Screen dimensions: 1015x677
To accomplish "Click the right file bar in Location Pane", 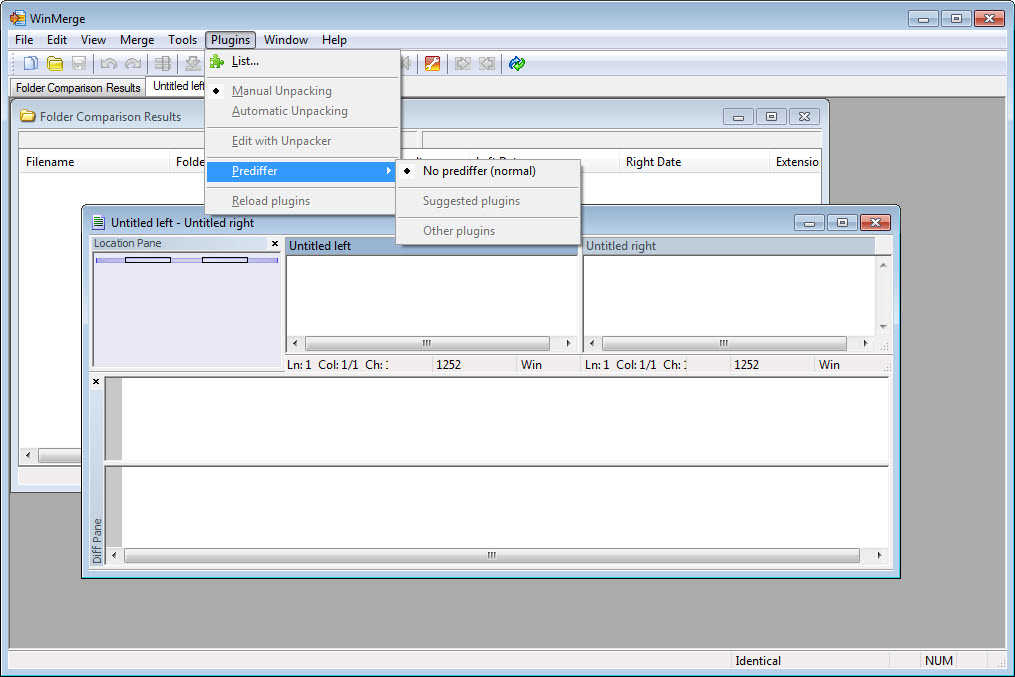I will point(225,260).
